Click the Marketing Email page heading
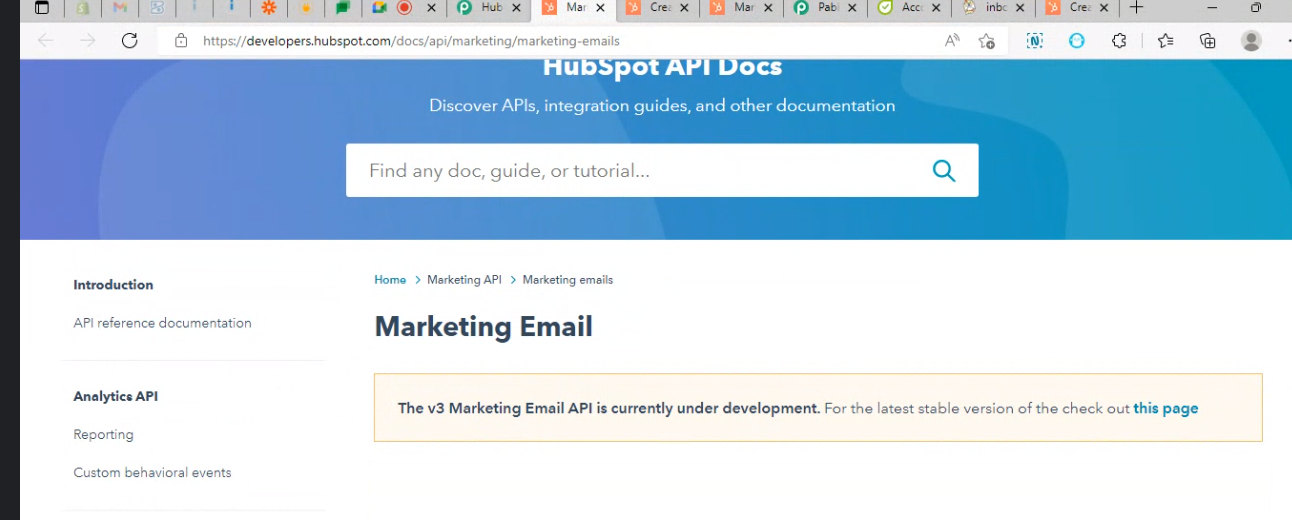 pyautogui.click(x=483, y=327)
